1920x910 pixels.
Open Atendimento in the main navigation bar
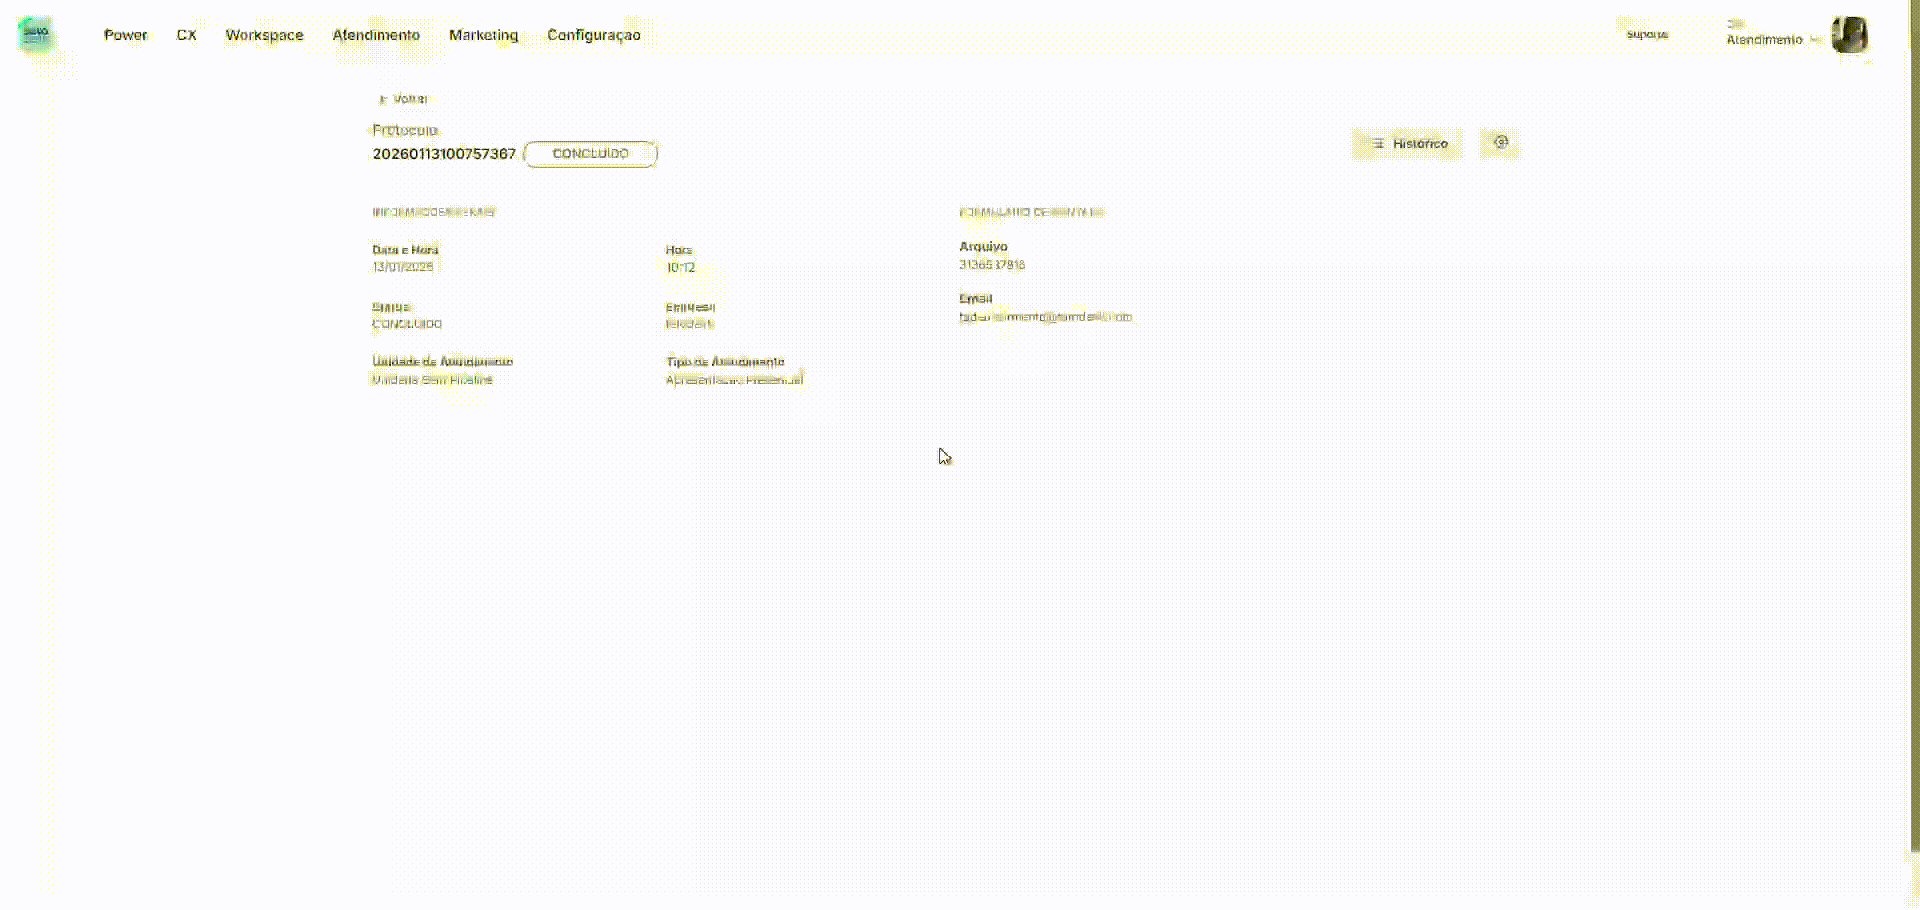point(376,35)
